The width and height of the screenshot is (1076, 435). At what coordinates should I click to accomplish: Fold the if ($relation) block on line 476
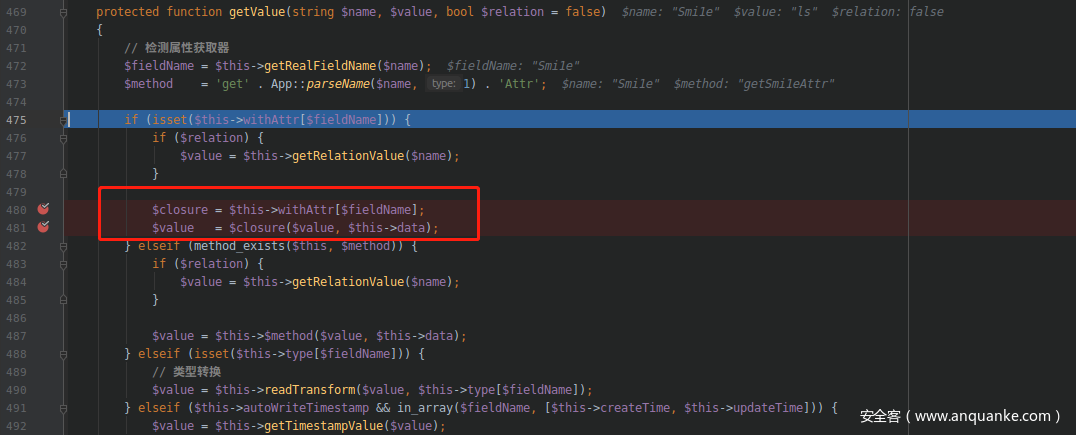click(64, 138)
